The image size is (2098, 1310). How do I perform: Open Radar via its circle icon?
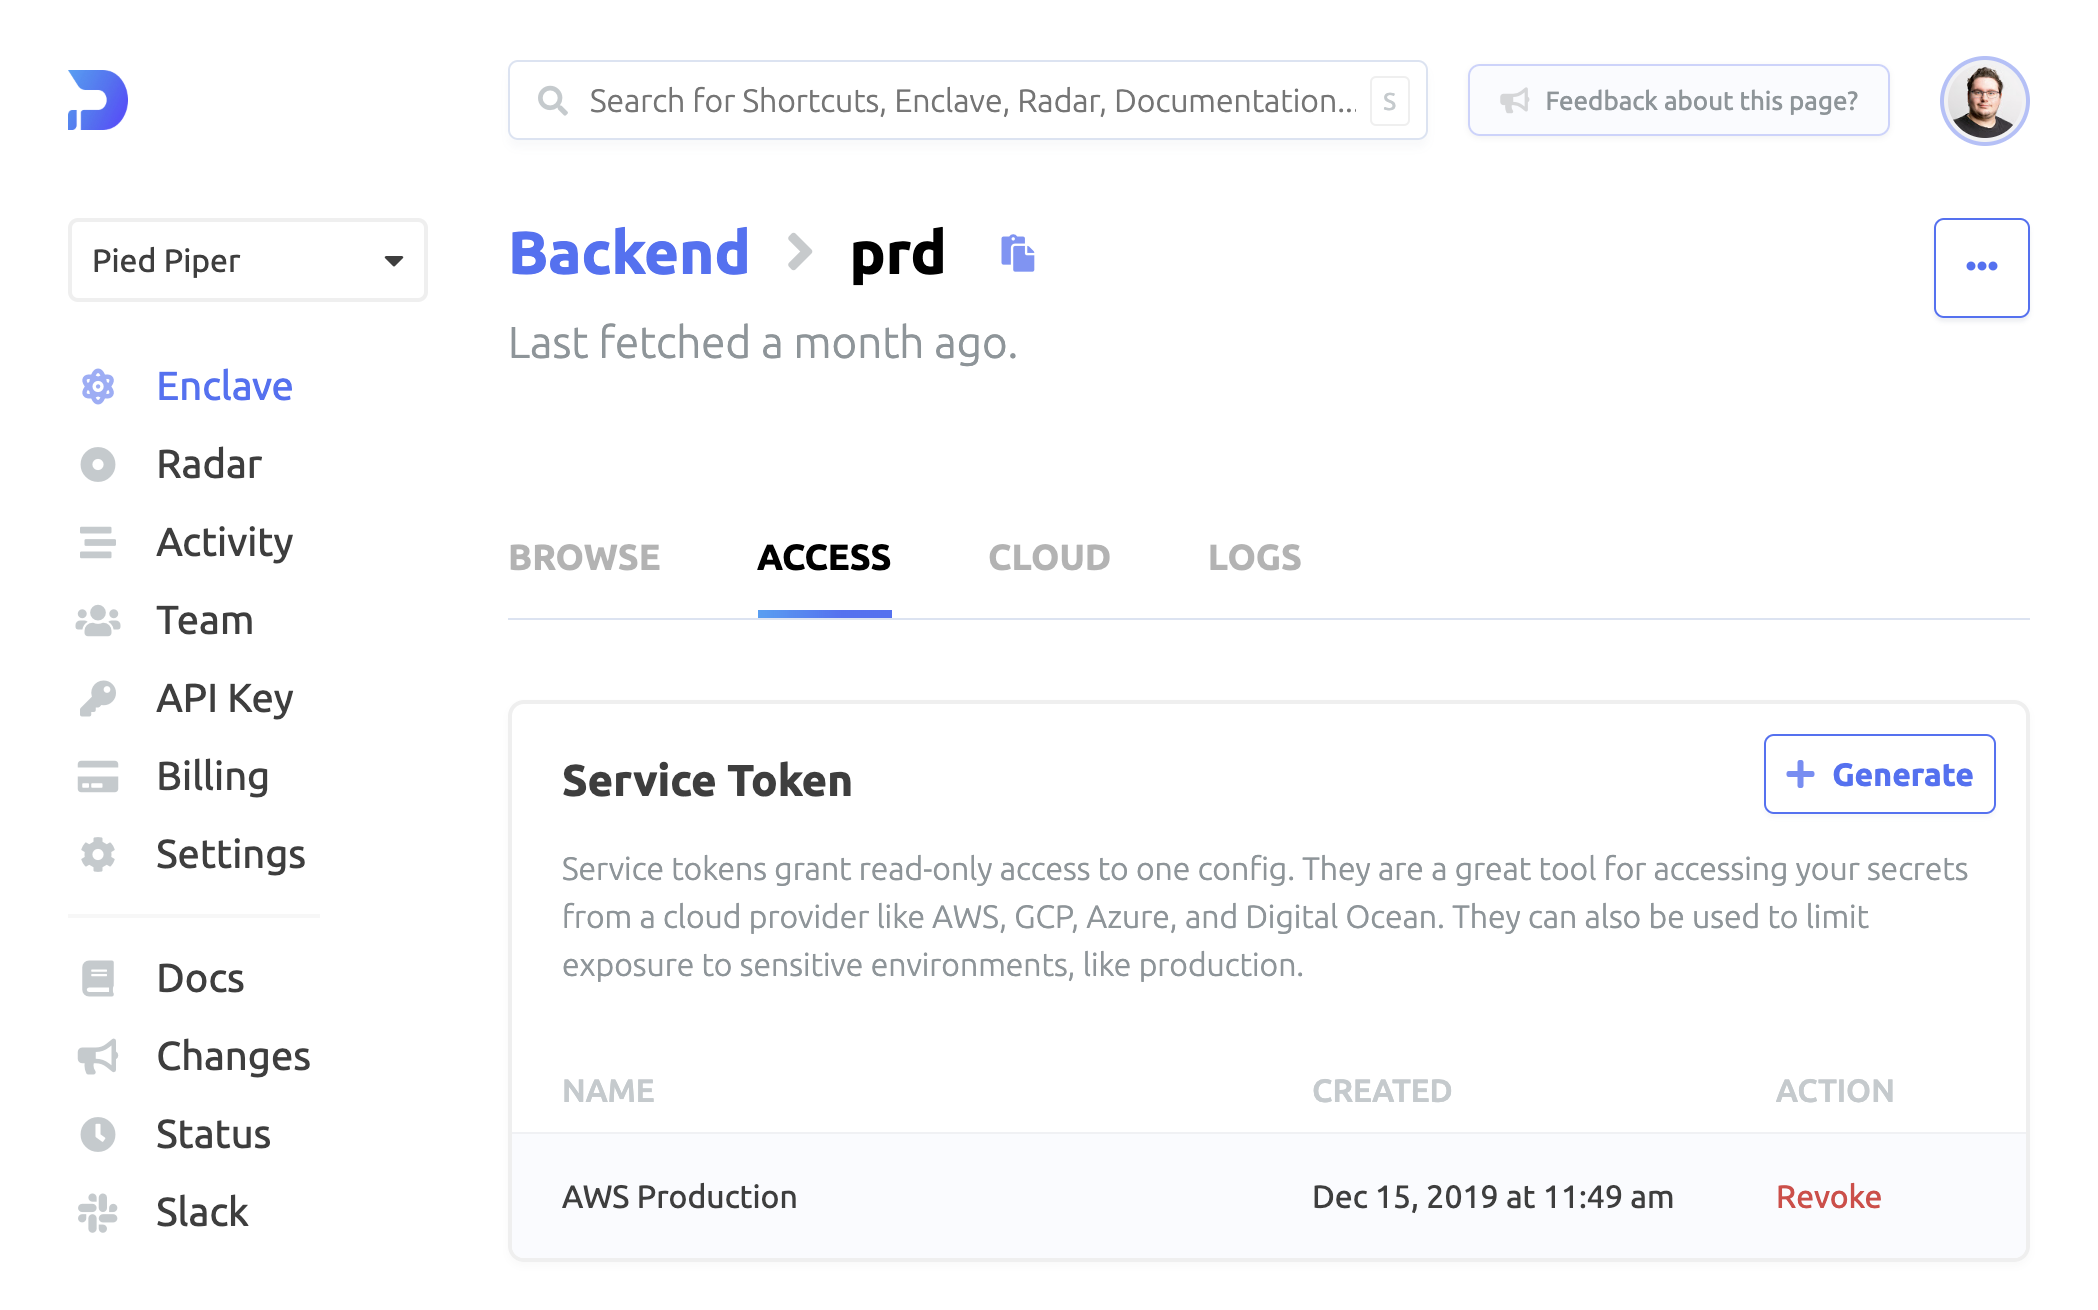(98, 465)
